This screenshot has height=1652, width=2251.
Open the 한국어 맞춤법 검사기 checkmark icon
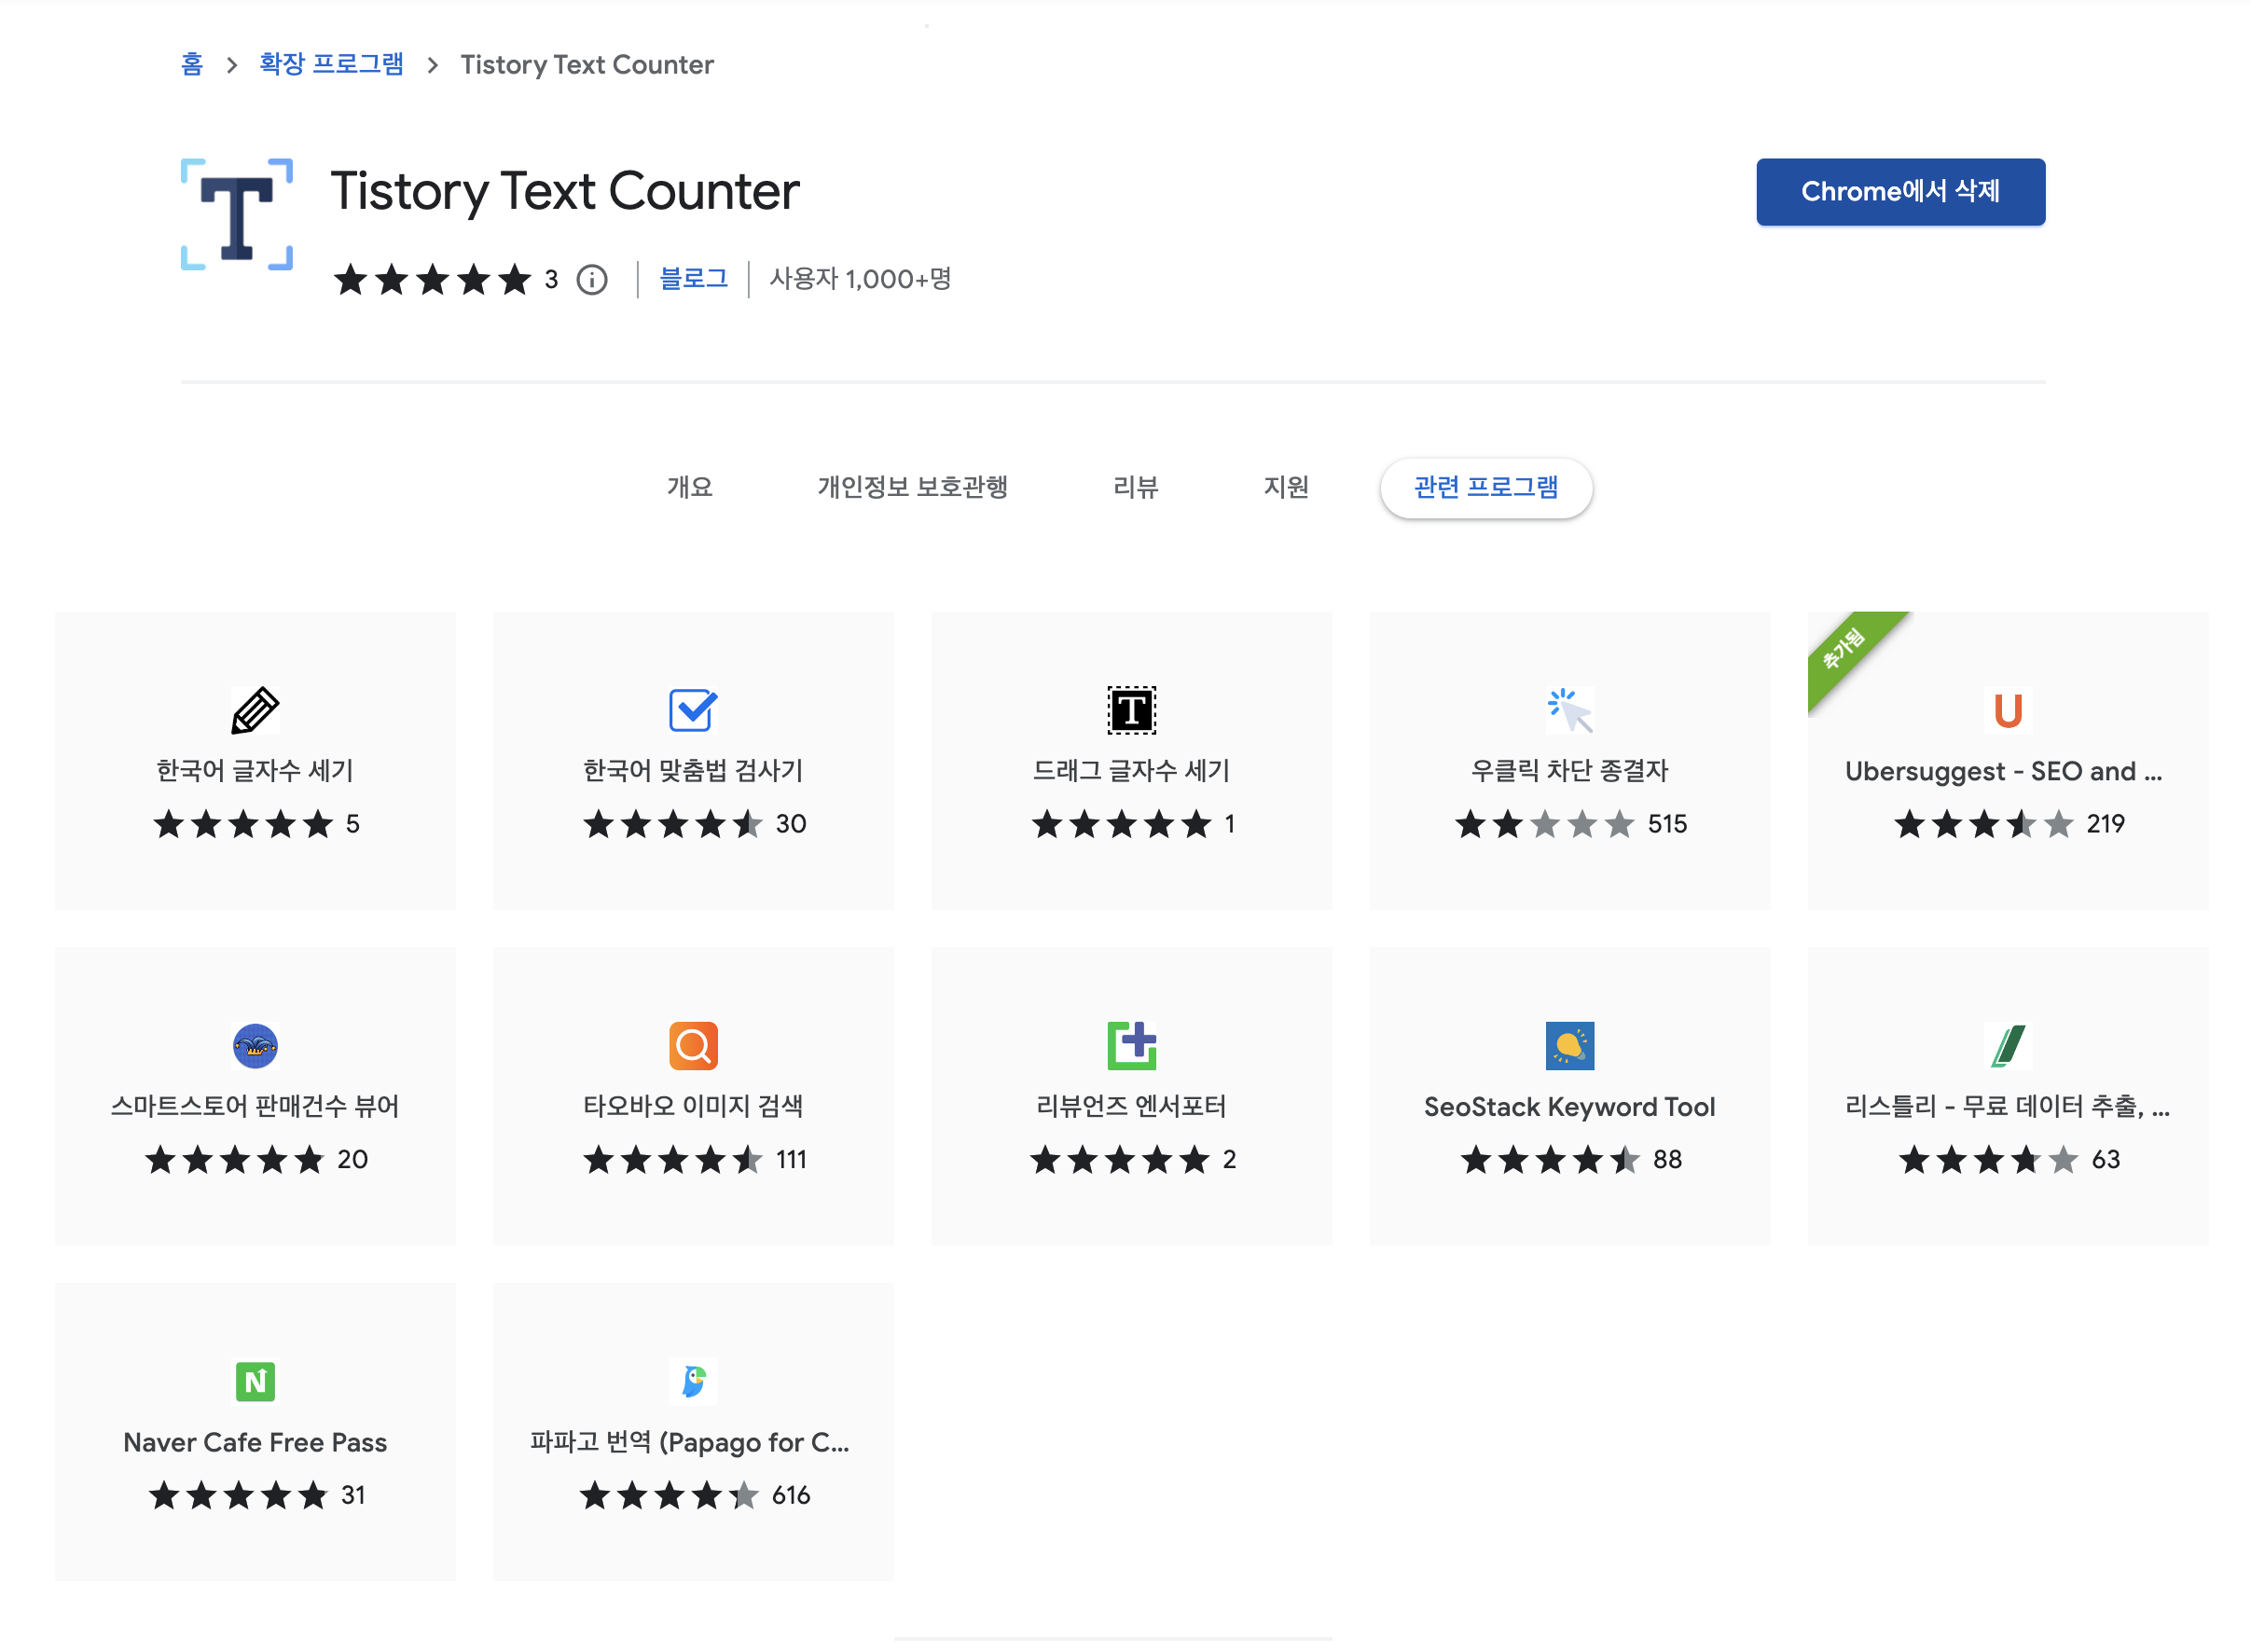coord(692,710)
